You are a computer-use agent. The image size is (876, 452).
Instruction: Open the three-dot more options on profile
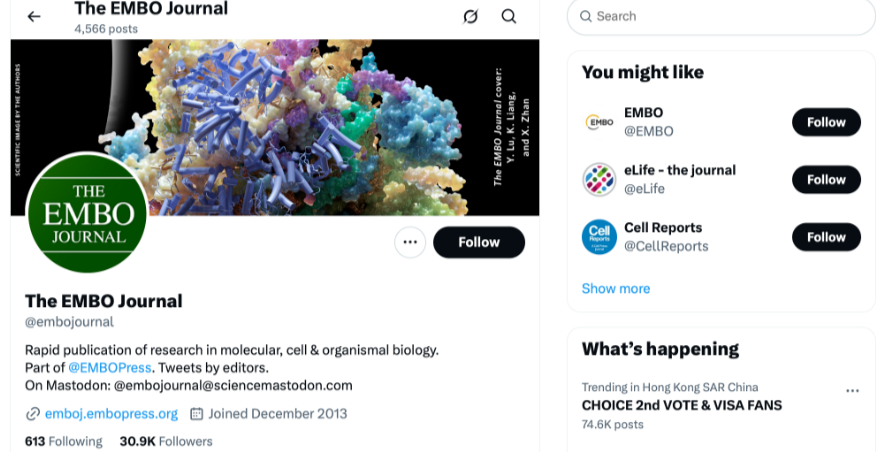410,242
